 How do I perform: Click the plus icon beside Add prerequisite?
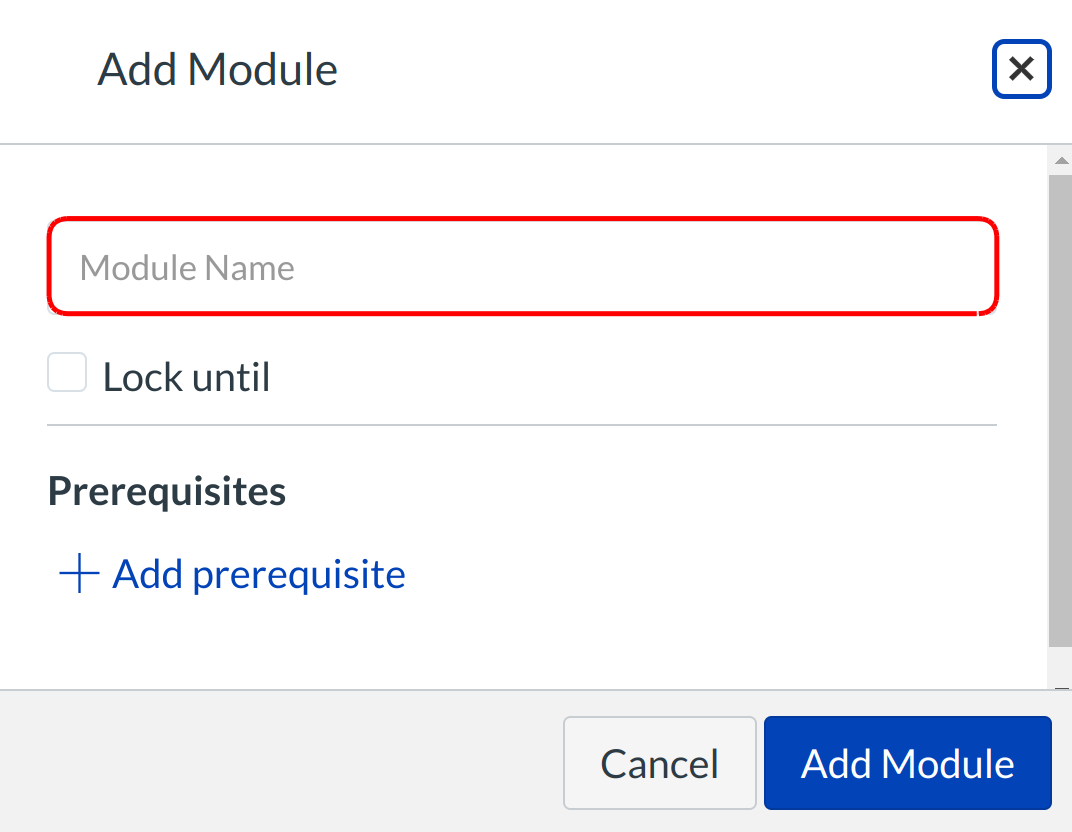(x=79, y=574)
